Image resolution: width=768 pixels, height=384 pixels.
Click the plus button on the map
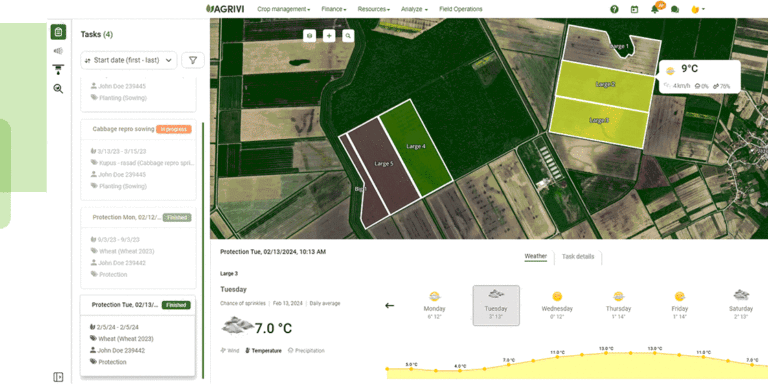[x=329, y=36]
